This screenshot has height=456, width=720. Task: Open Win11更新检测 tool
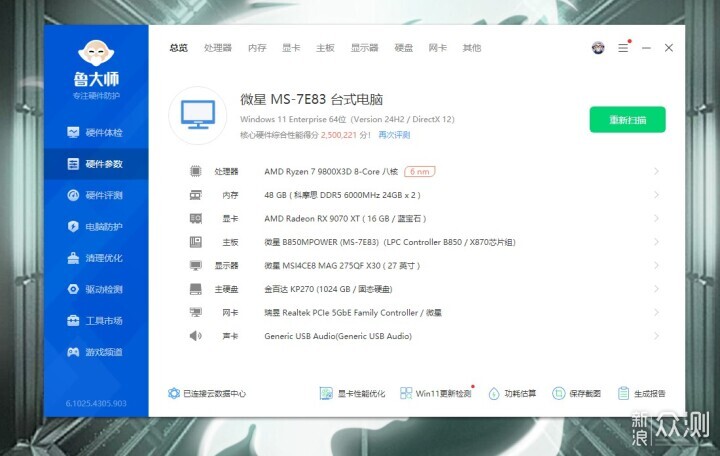436,394
